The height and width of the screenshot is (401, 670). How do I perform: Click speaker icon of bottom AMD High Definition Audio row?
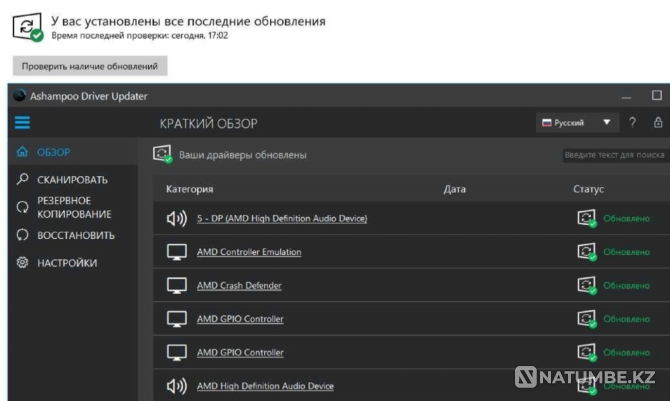176,386
